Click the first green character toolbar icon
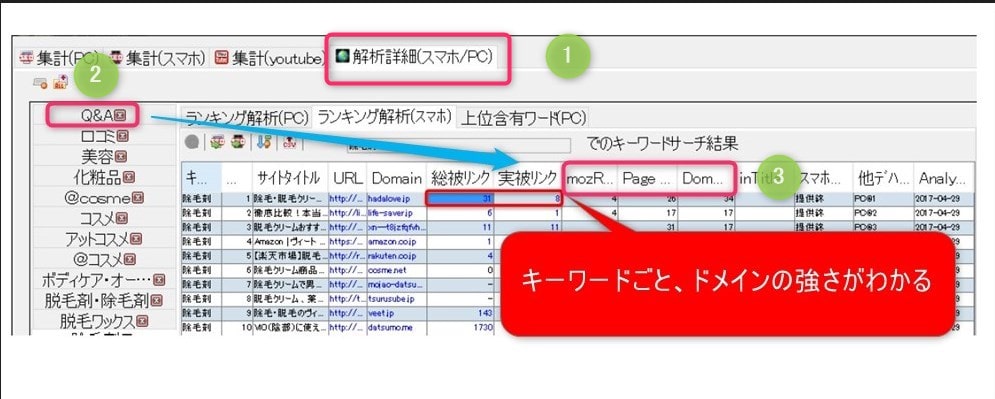This screenshot has width=995, height=399. 218,143
